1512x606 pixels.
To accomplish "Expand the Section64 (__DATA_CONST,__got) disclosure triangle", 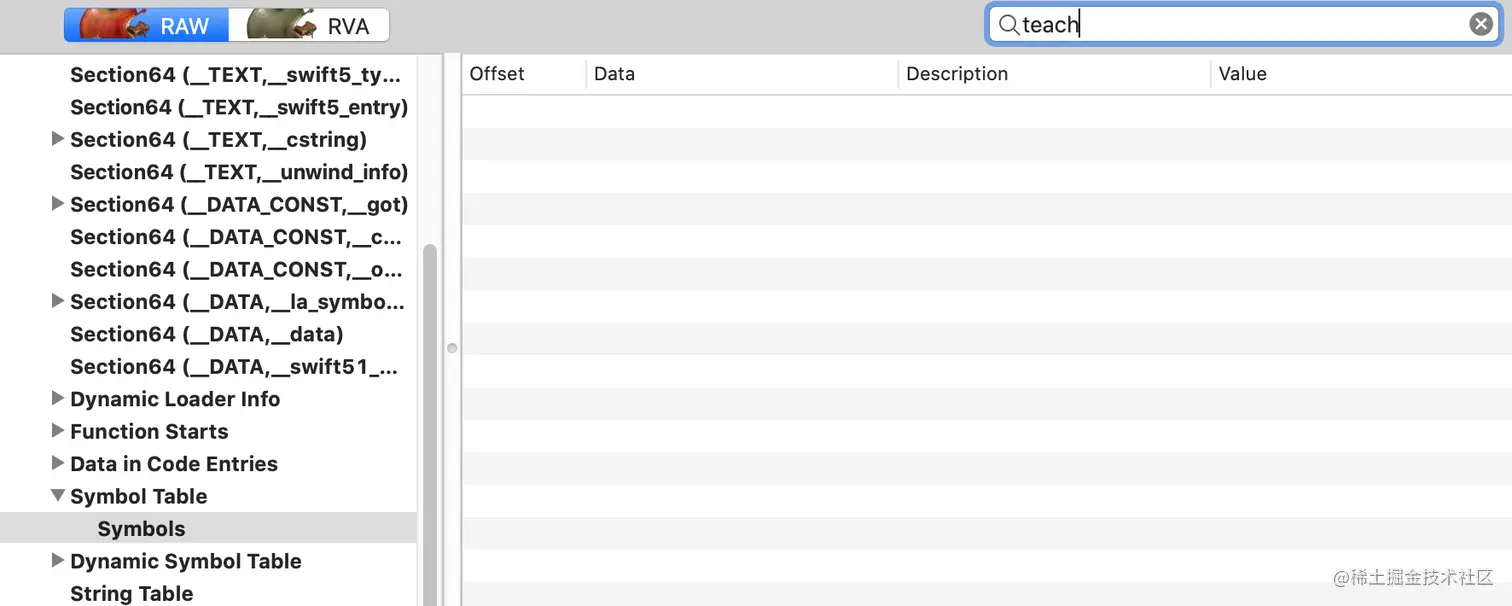I will [58, 204].
